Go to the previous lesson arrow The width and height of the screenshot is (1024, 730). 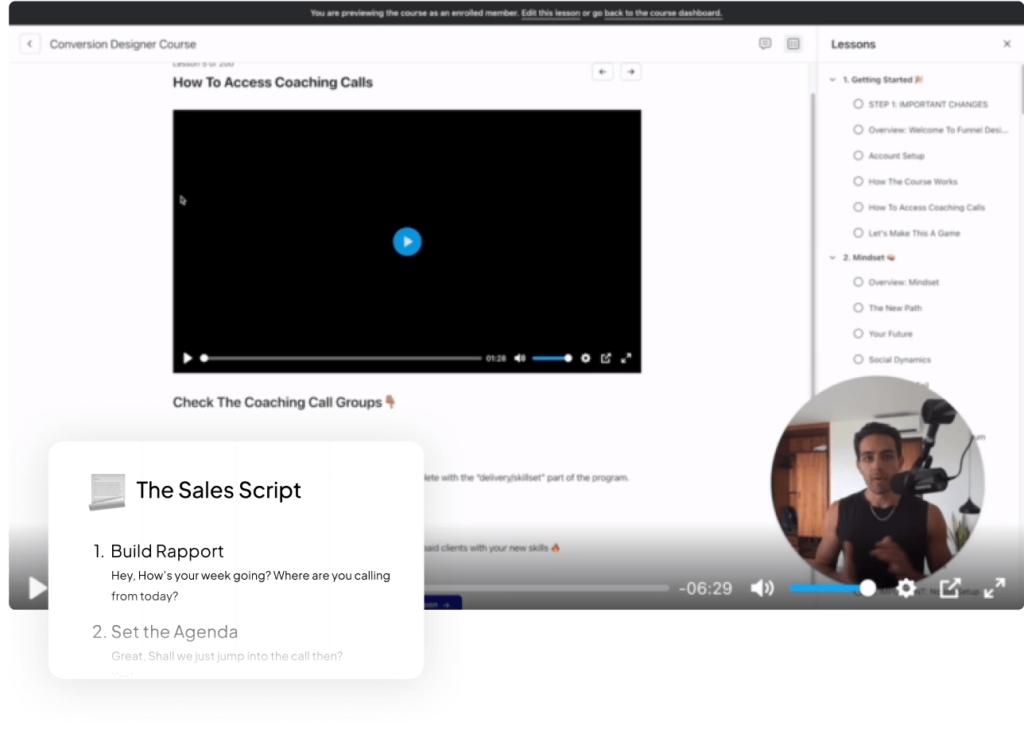pyautogui.click(x=602, y=72)
